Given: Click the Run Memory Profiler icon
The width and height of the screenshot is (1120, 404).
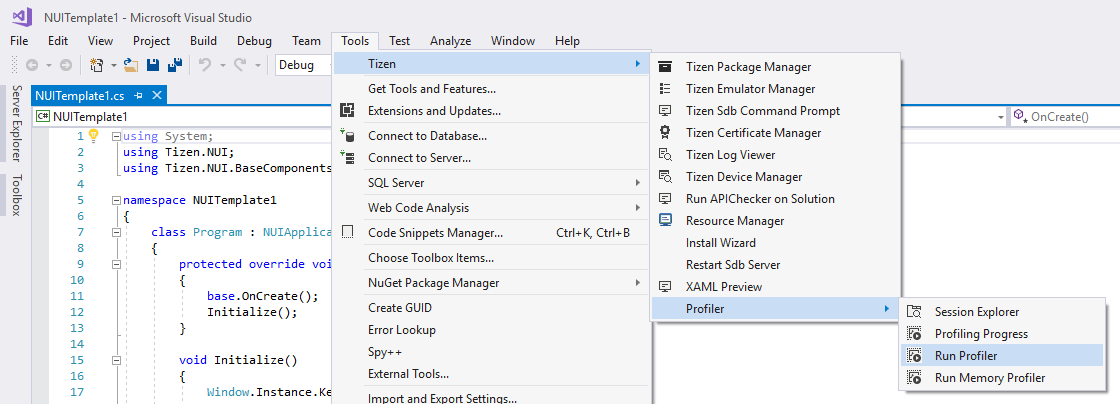Looking at the screenshot, I should [913, 378].
